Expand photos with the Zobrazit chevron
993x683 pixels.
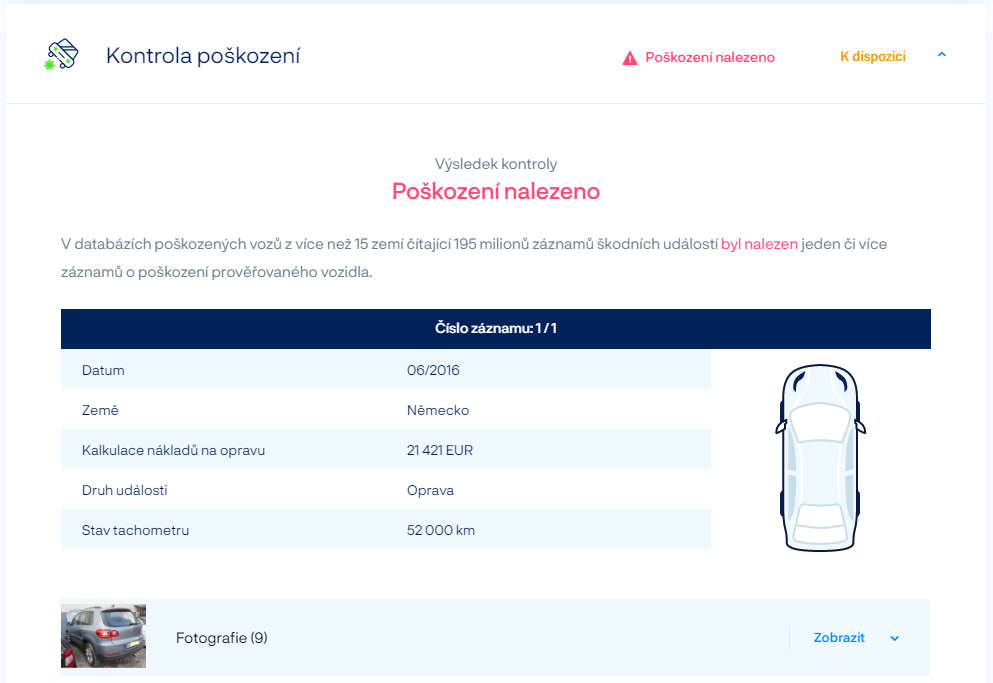point(894,638)
